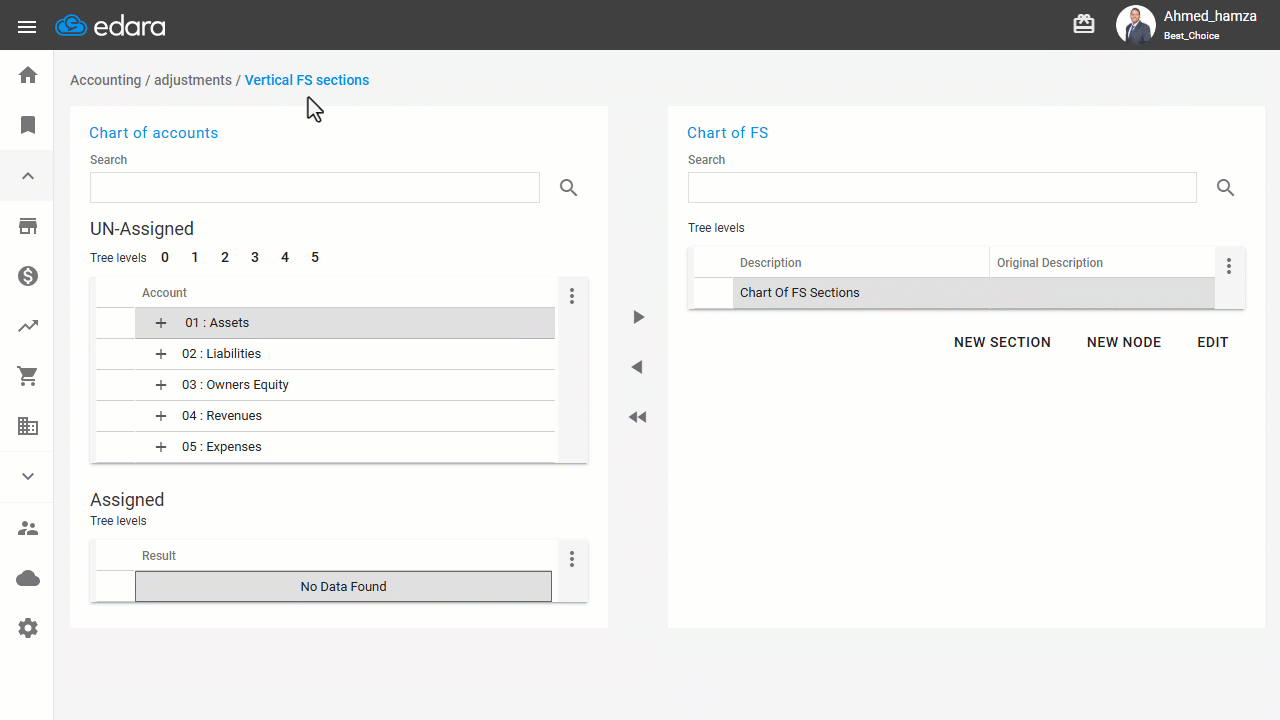Select tree level 3
Screen dimensions: 1280x720
(255, 257)
